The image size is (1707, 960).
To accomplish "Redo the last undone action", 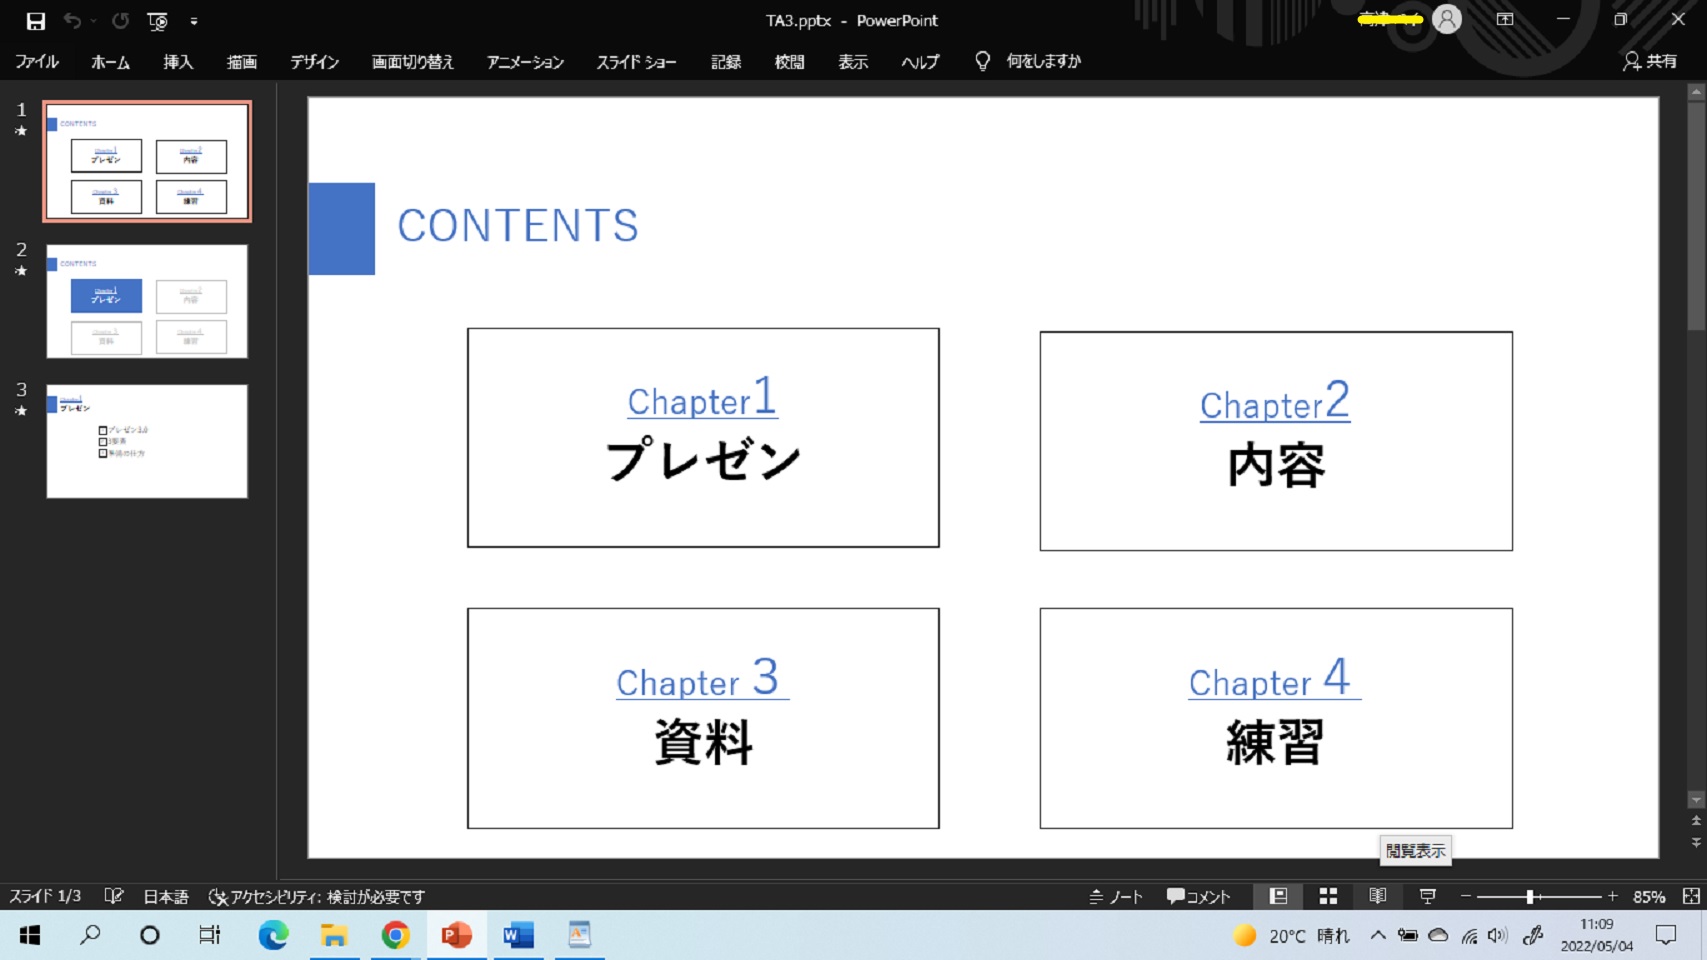I will click(x=121, y=21).
